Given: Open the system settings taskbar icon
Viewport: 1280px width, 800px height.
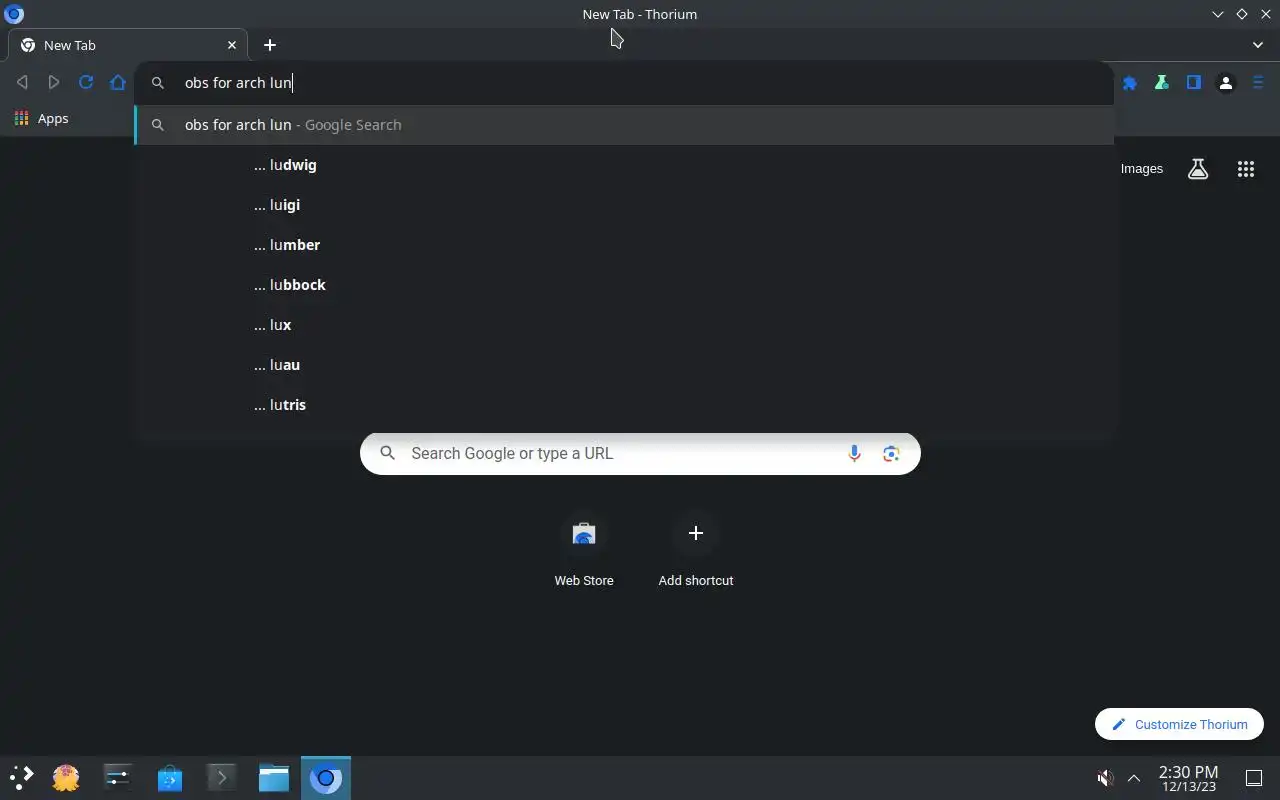Looking at the screenshot, I should (118, 777).
